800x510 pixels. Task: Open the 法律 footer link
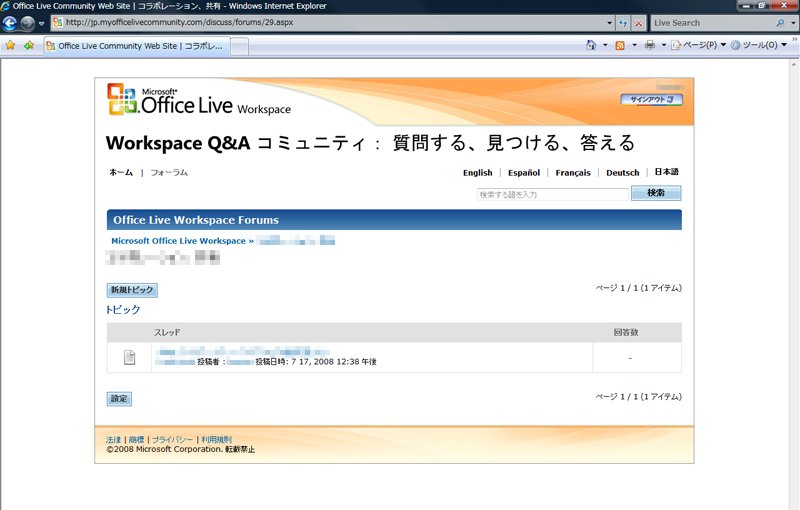113,439
